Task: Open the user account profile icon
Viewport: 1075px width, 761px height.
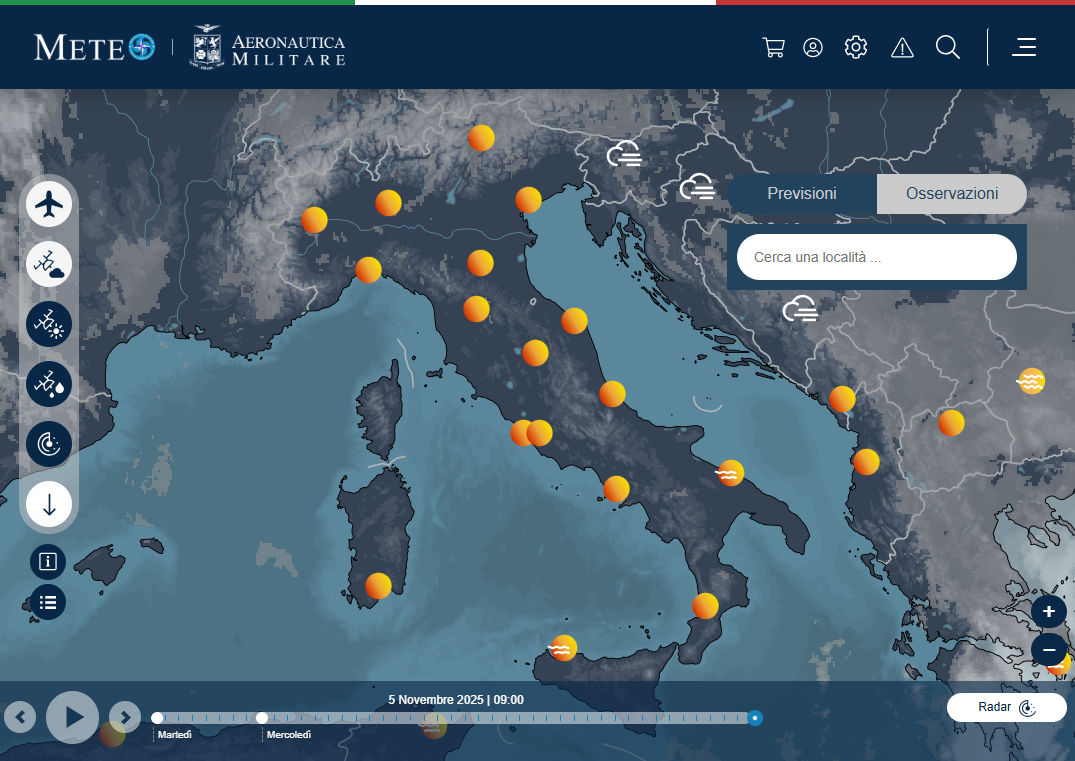Action: (813, 48)
